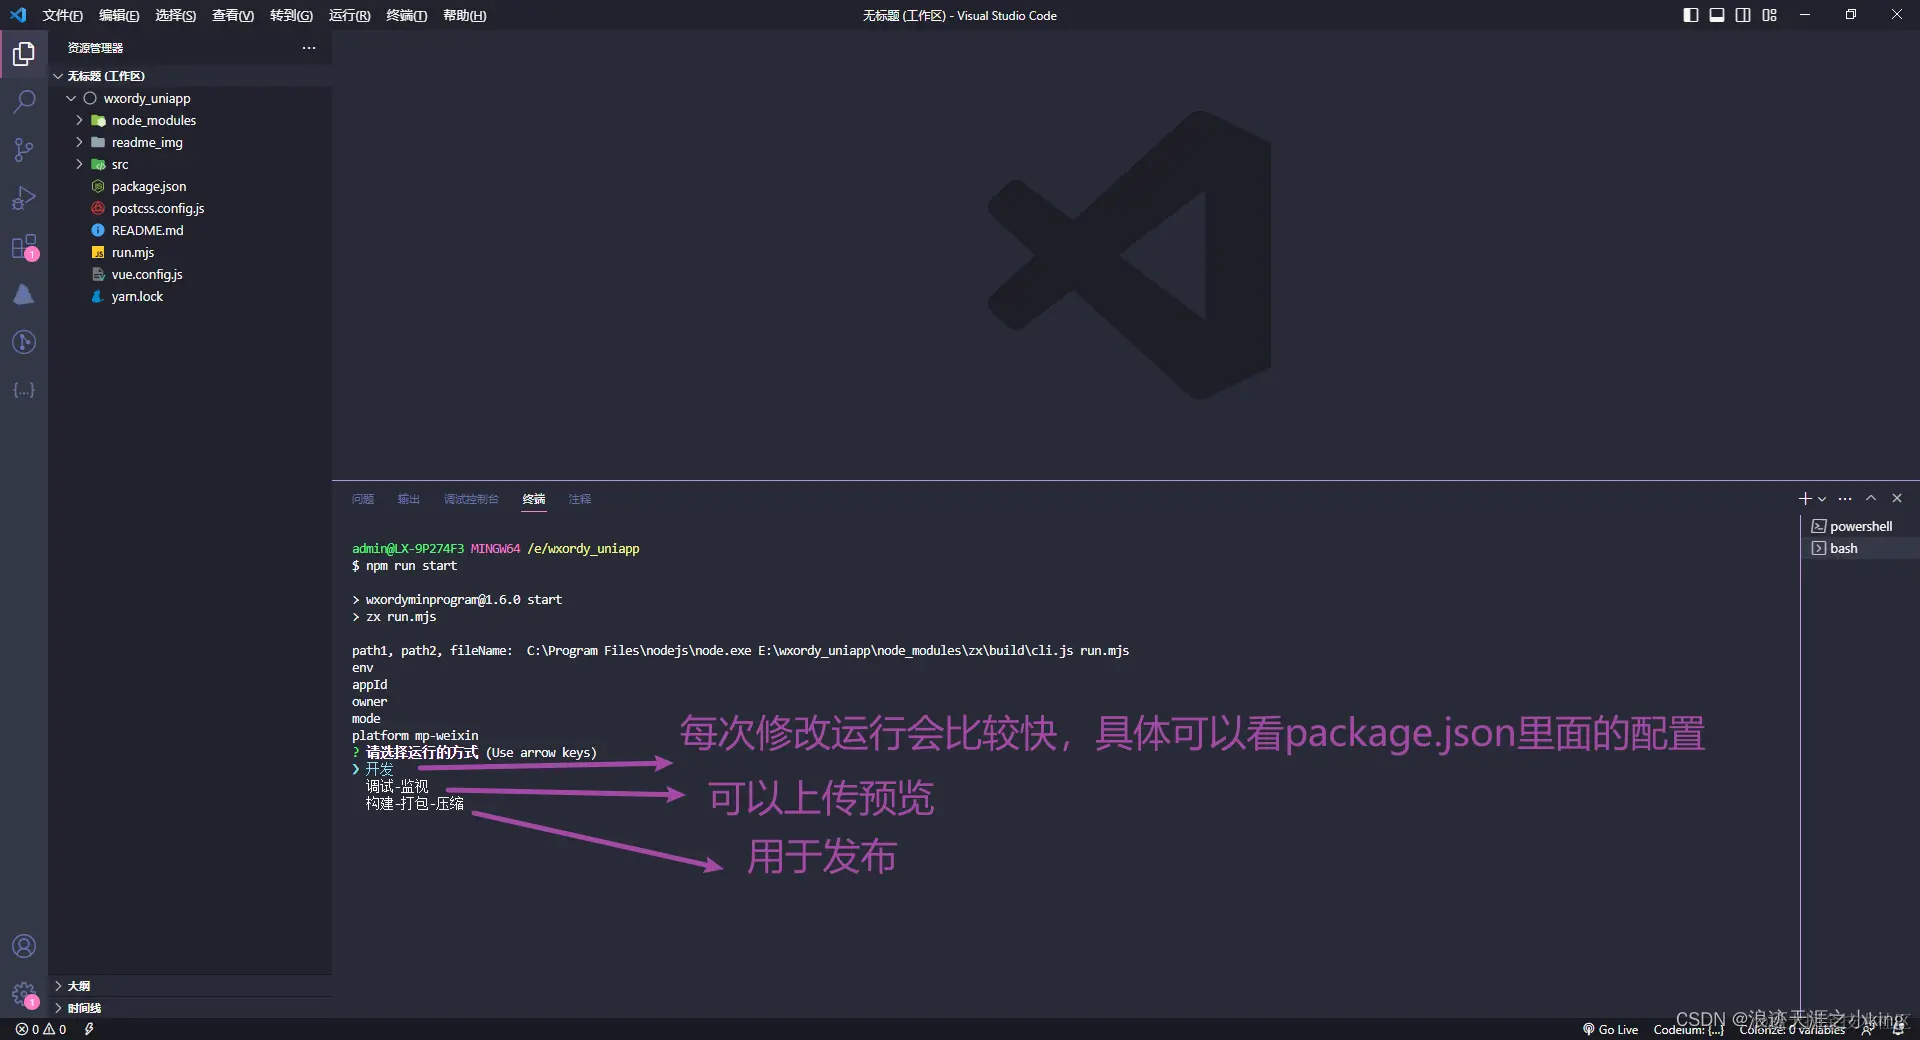Click the new terminal plus icon
Image resolution: width=1920 pixels, height=1040 pixels.
(x=1805, y=498)
